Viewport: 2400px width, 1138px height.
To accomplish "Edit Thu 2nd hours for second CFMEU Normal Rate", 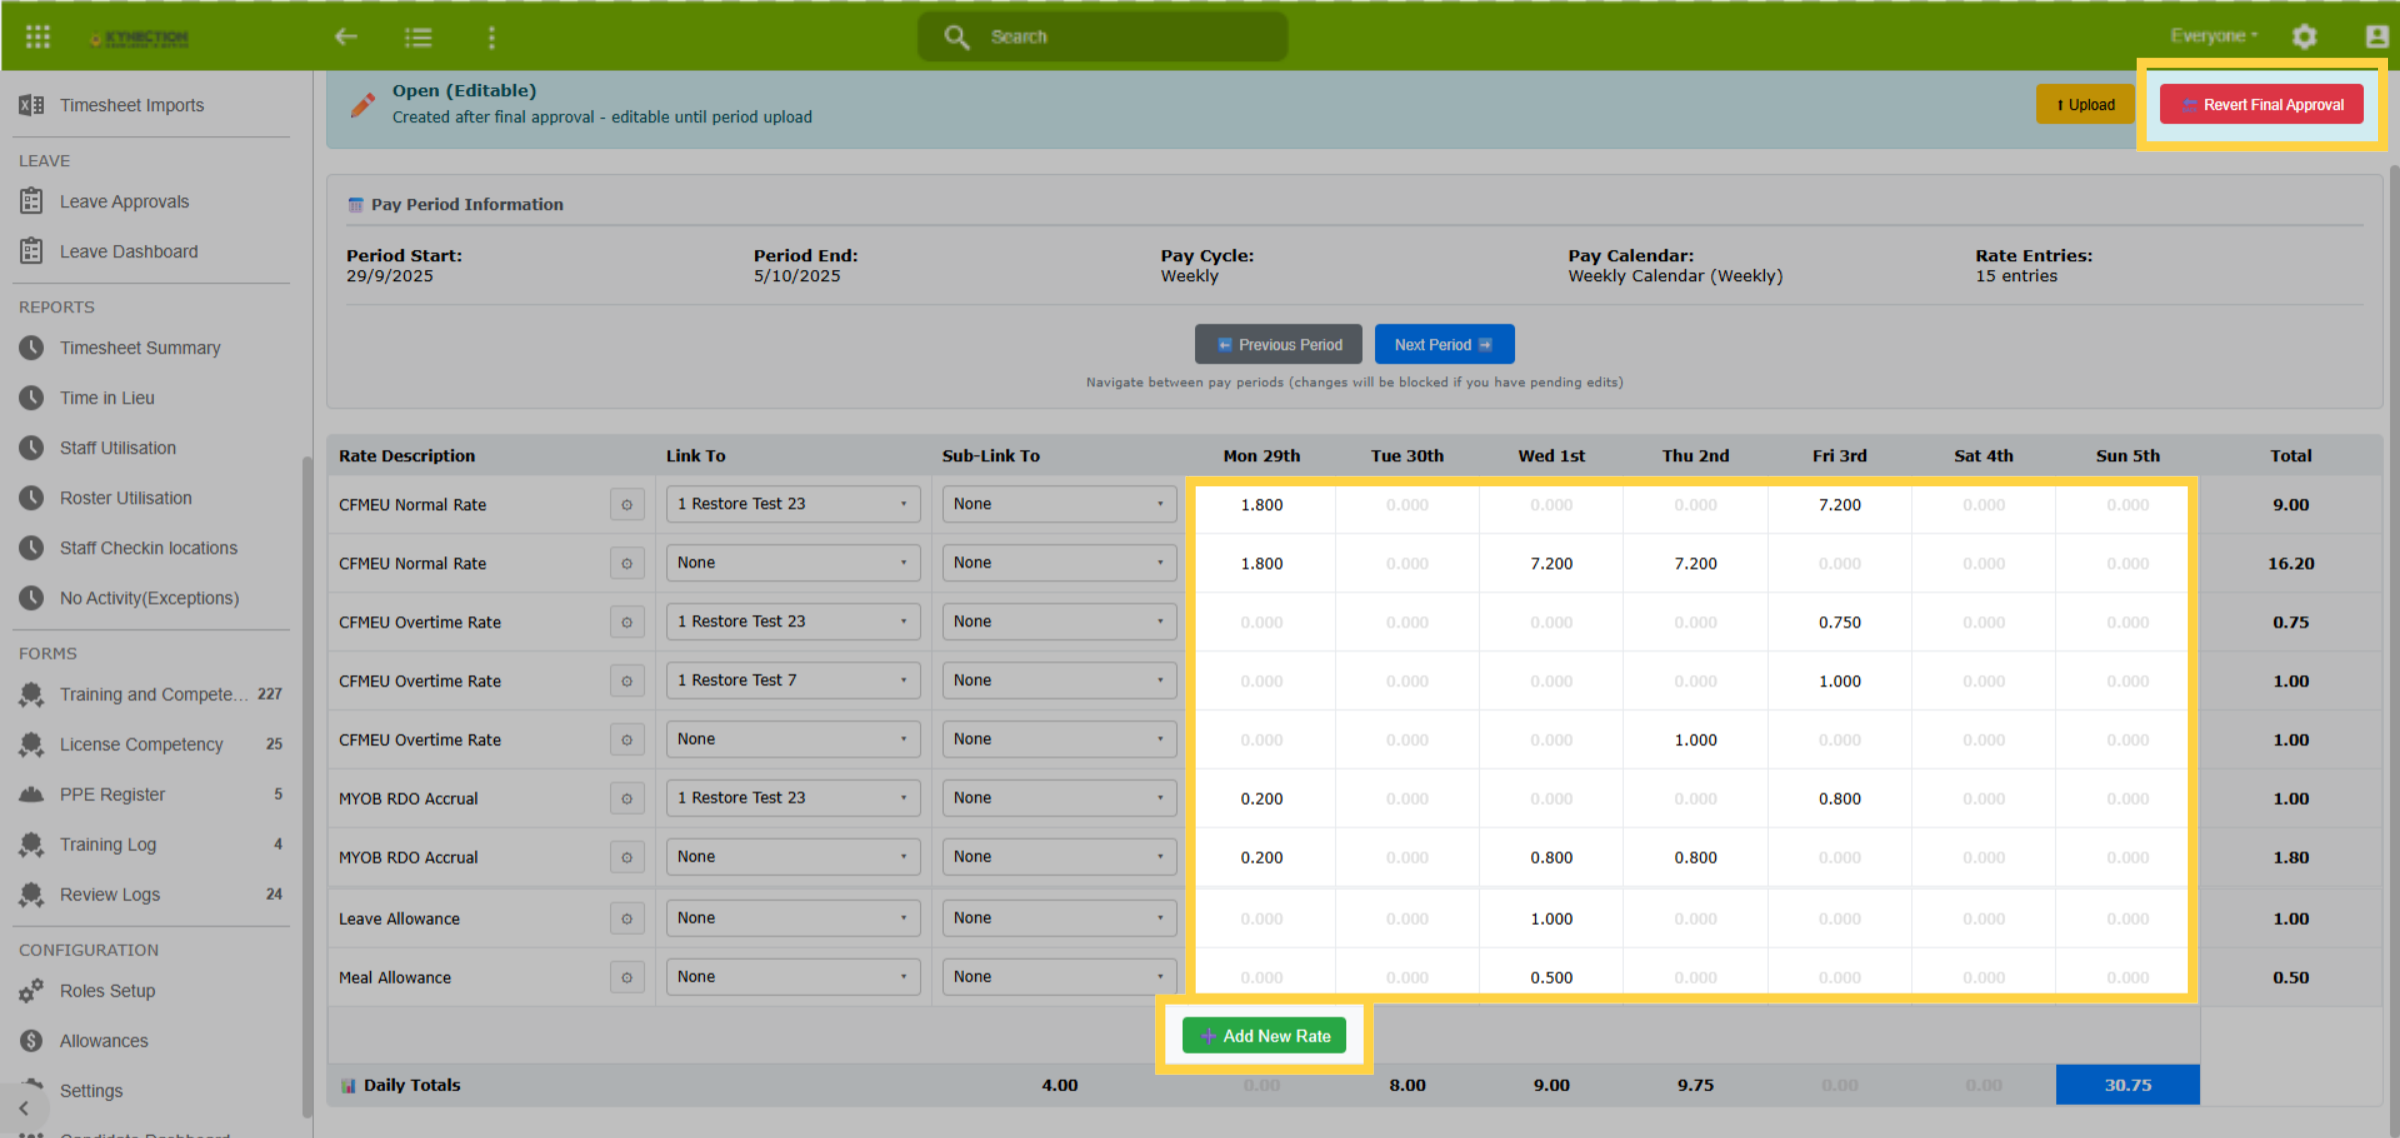I will (1696, 564).
